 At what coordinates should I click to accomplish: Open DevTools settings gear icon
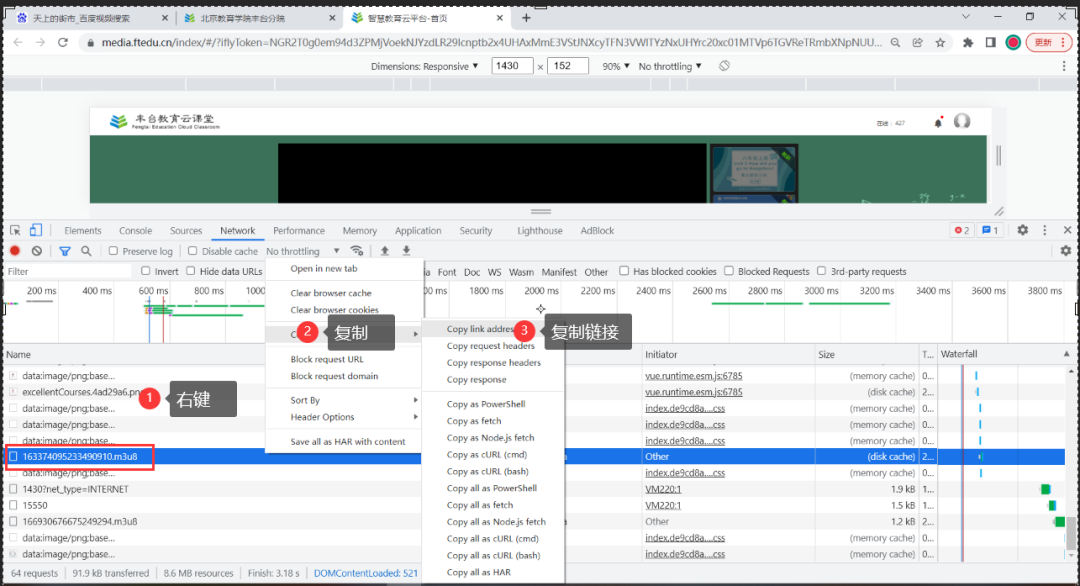click(x=1022, y=230)
